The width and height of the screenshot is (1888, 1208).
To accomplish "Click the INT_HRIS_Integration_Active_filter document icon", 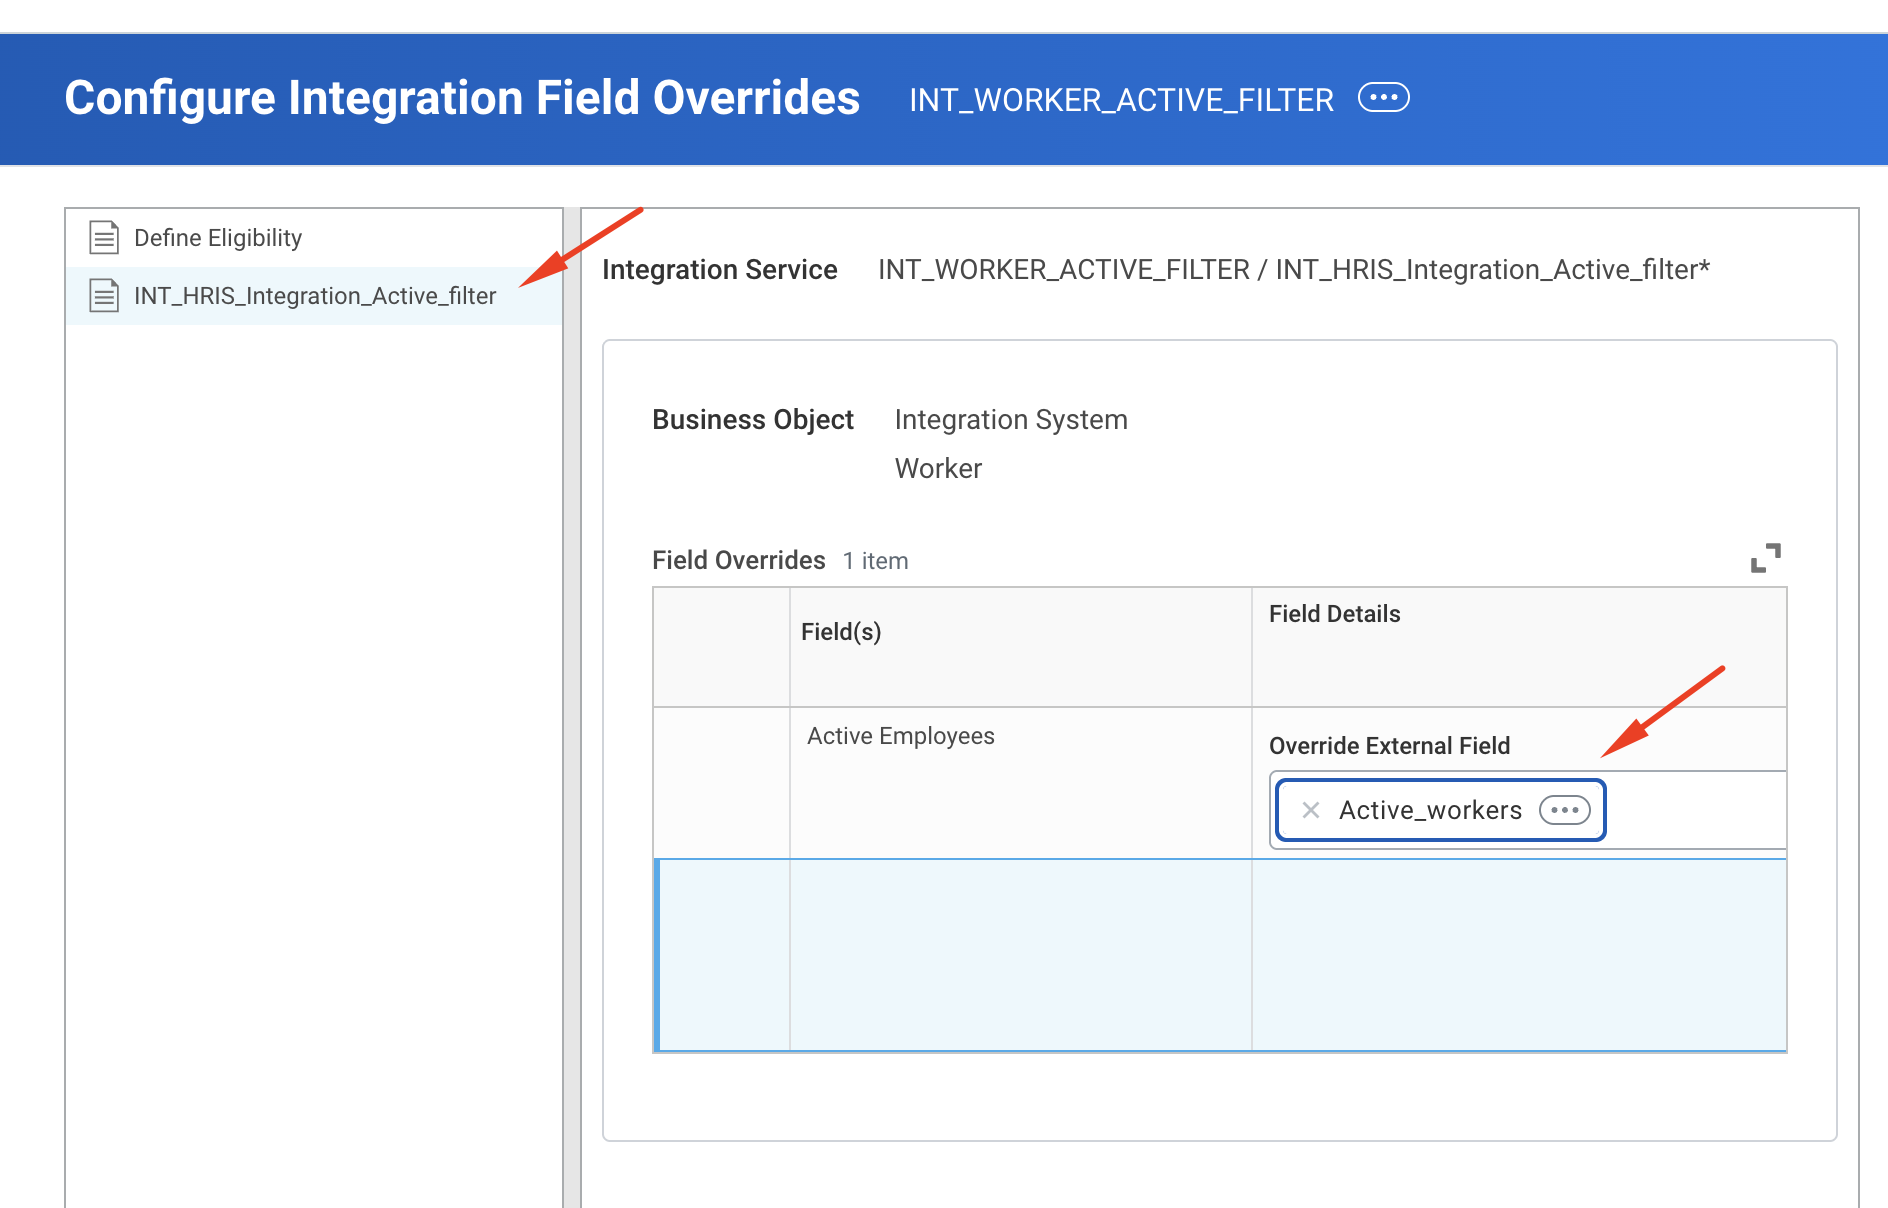I will point(104,296).
